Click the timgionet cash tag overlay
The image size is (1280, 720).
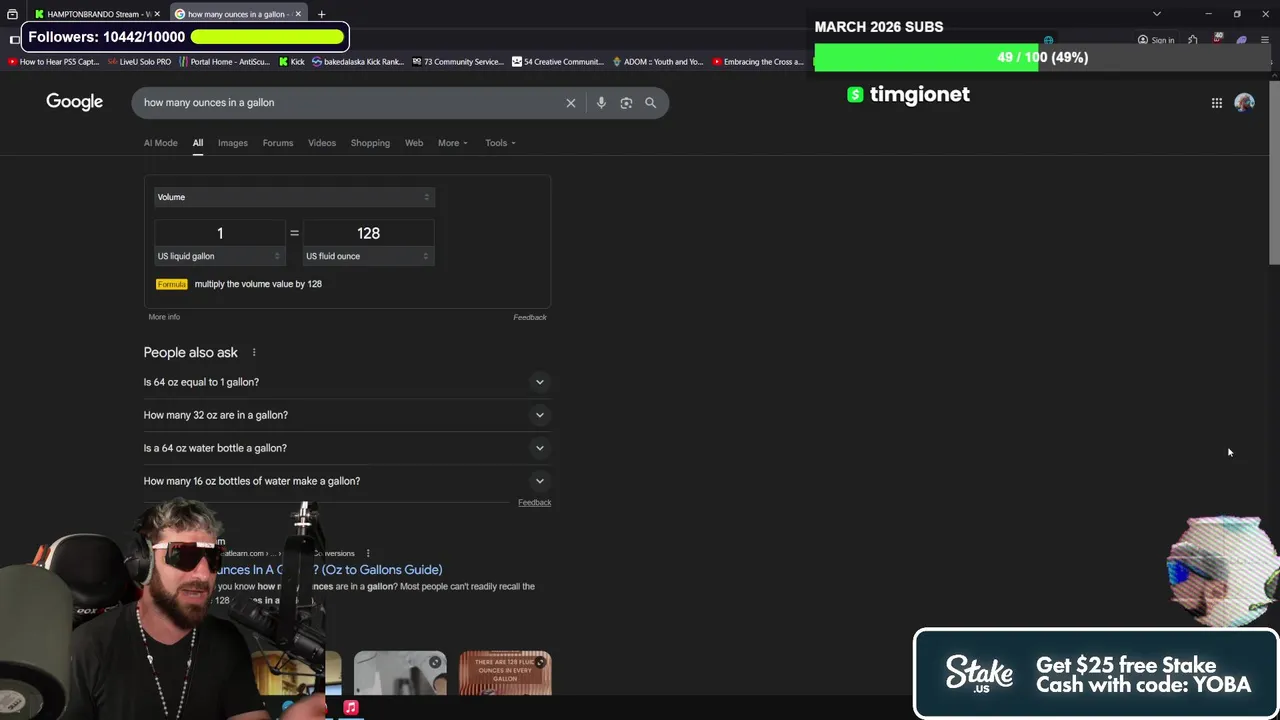pos(908,94)
